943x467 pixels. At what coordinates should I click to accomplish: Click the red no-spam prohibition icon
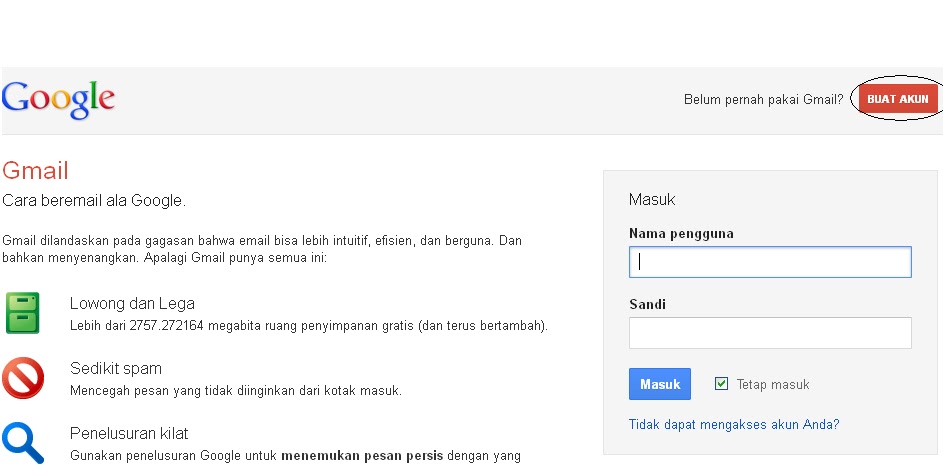coord(23,378)
